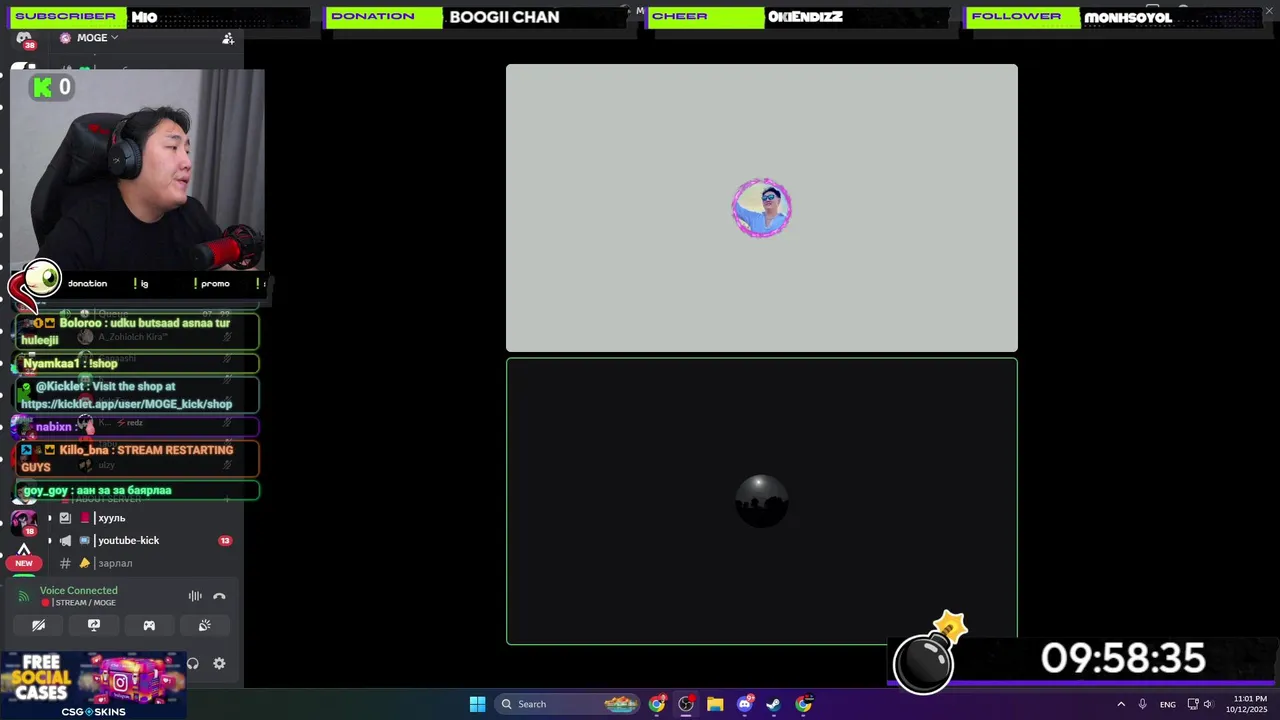Start an activity with the gamepad icon
This screenshot has height=720, width=1280.
[x=149, y=625]
